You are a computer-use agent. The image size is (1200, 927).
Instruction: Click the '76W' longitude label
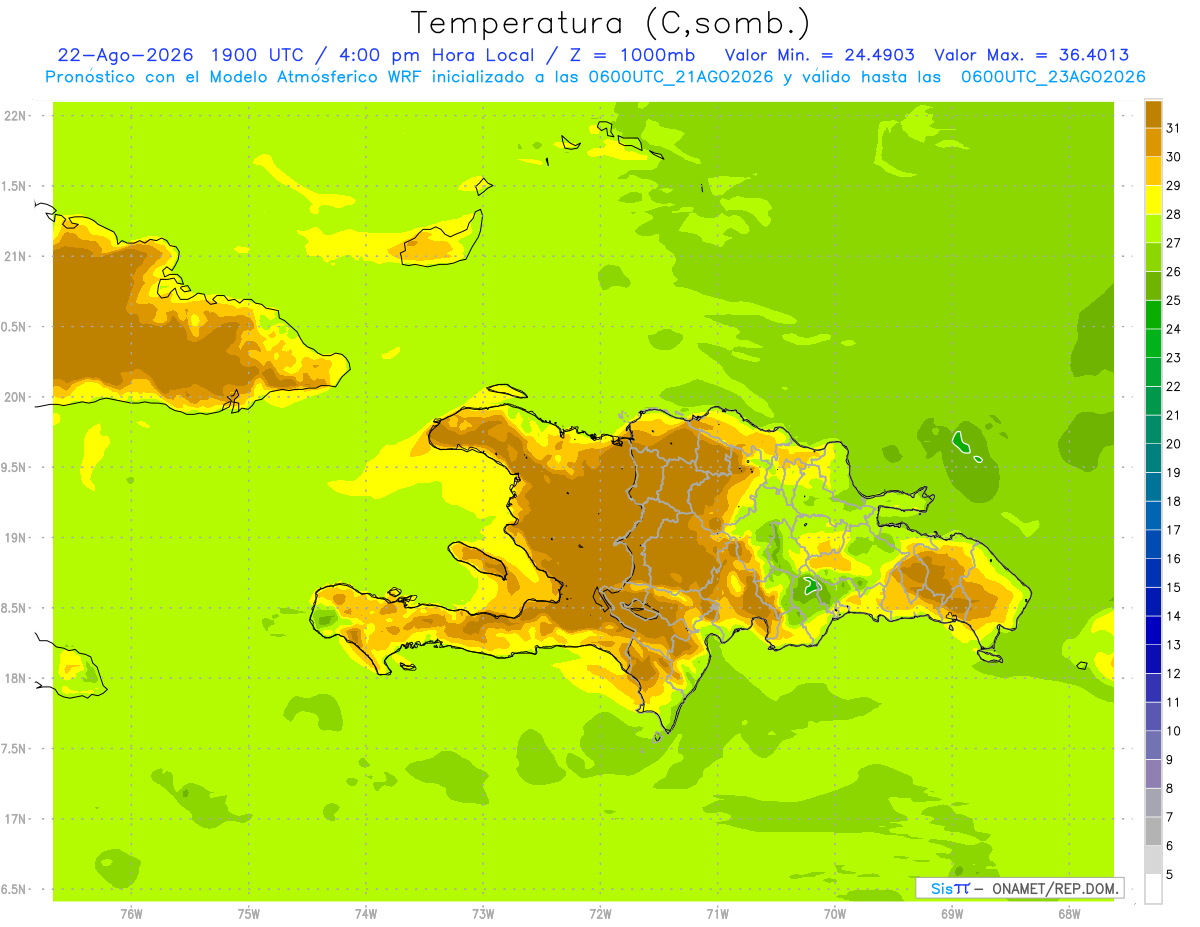point(131,914)
